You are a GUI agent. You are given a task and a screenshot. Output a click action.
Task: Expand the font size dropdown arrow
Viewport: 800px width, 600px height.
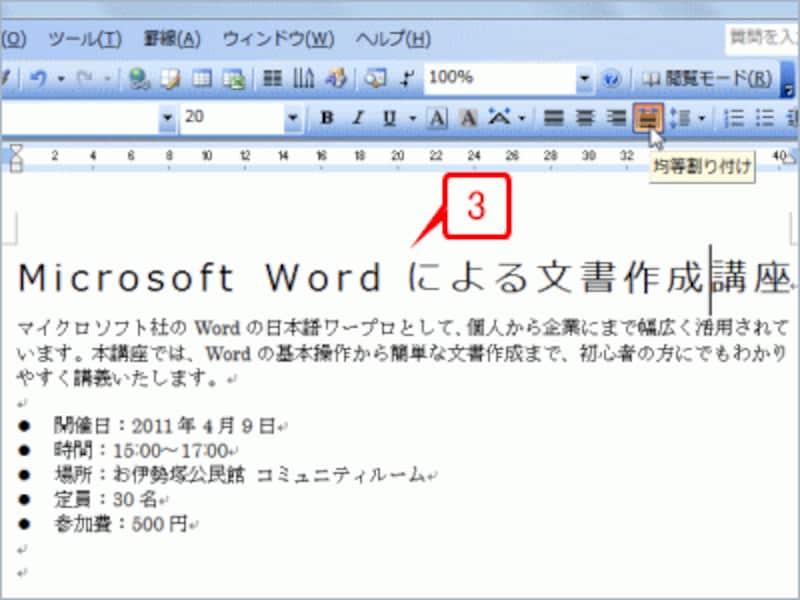(293, 118)
